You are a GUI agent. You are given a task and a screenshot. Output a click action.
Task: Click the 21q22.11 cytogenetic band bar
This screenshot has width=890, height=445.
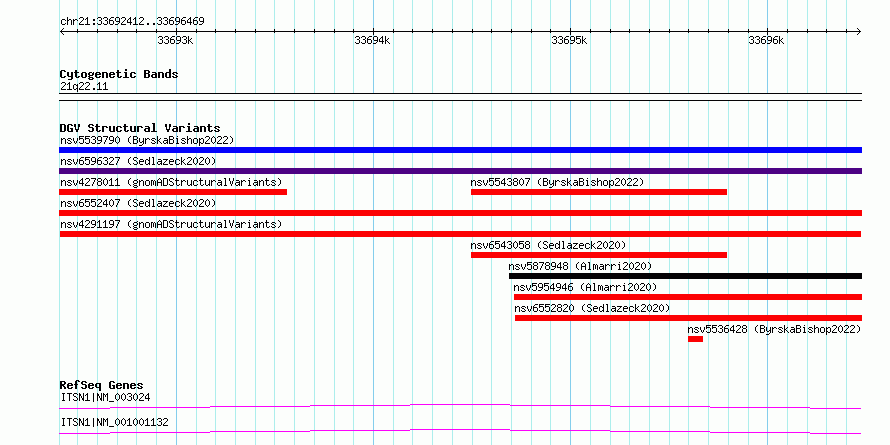(460, 97)
